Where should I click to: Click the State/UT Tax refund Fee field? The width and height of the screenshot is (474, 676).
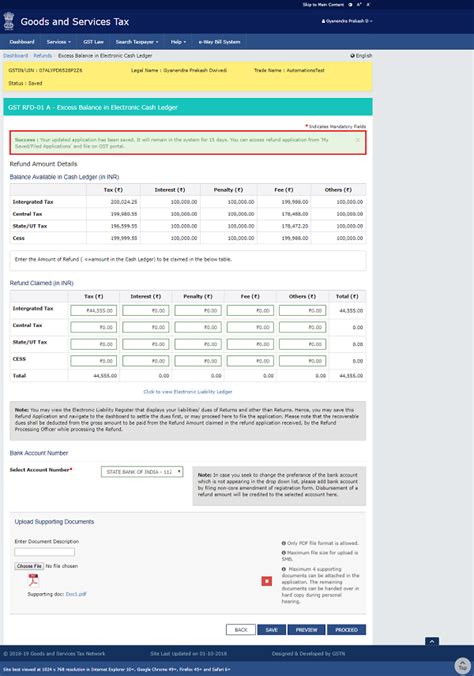pos(250,344)
